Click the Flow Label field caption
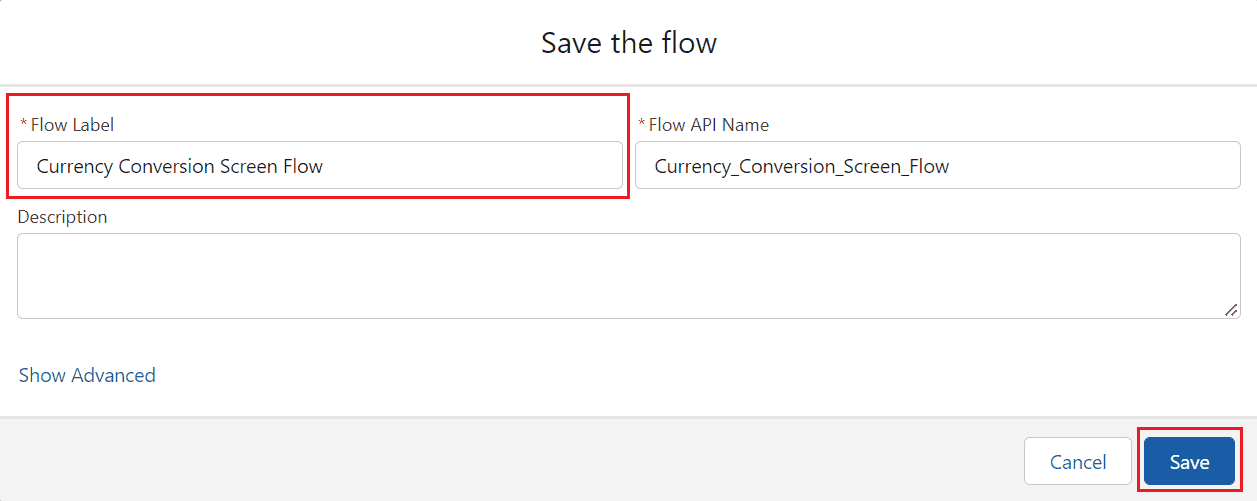The width and height of the screenshot is (1257, 501). pos(72,125)
